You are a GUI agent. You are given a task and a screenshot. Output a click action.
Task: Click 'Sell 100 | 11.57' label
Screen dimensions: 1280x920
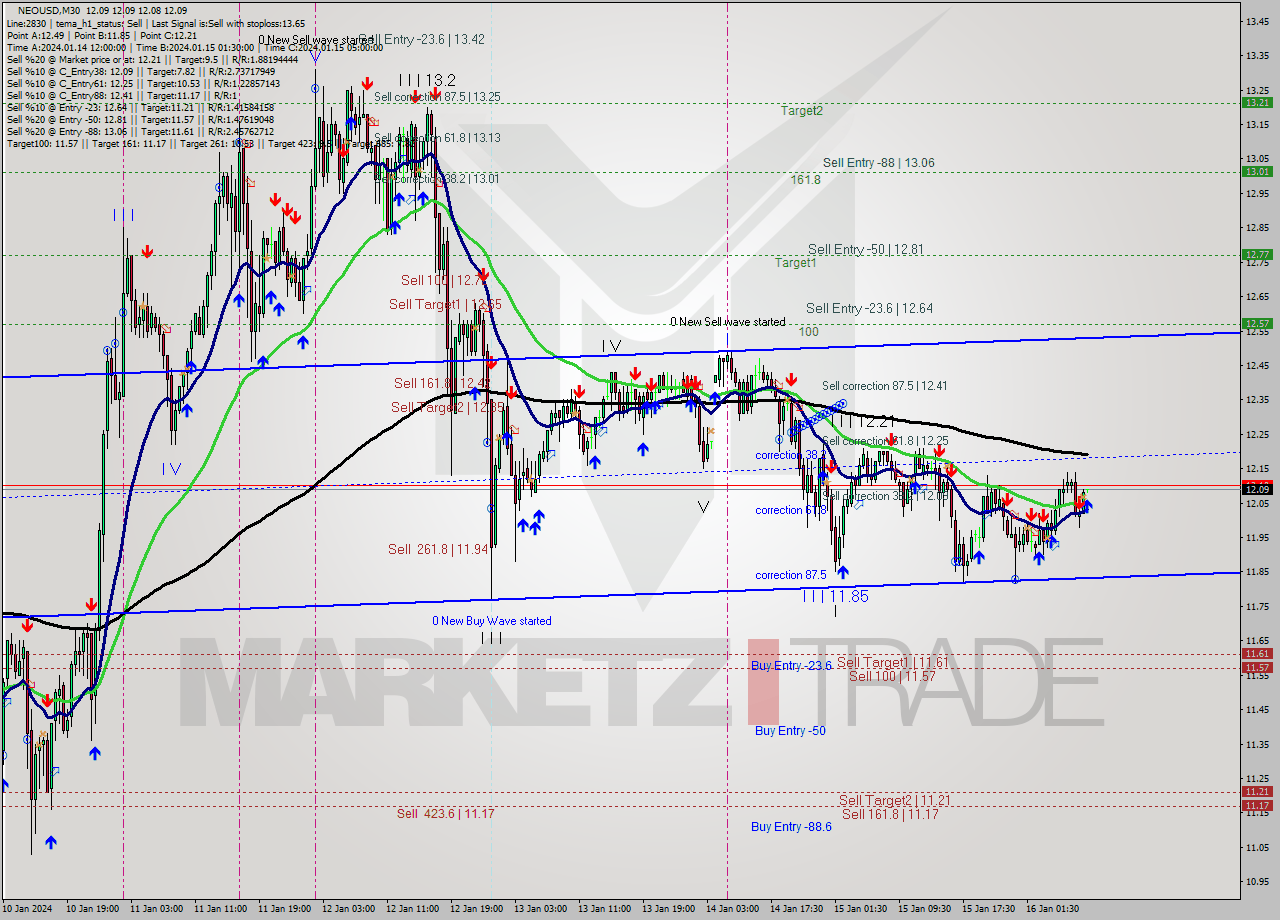[892, 676]
